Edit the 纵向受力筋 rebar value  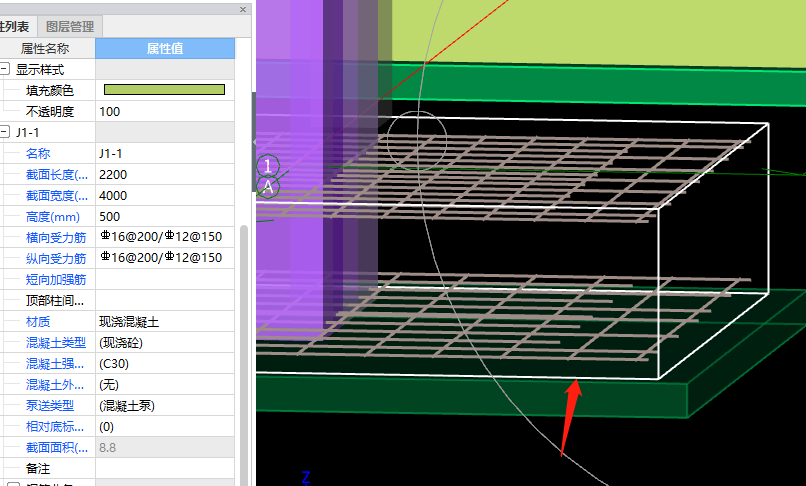pyautogui.click(x=164, y=258)
